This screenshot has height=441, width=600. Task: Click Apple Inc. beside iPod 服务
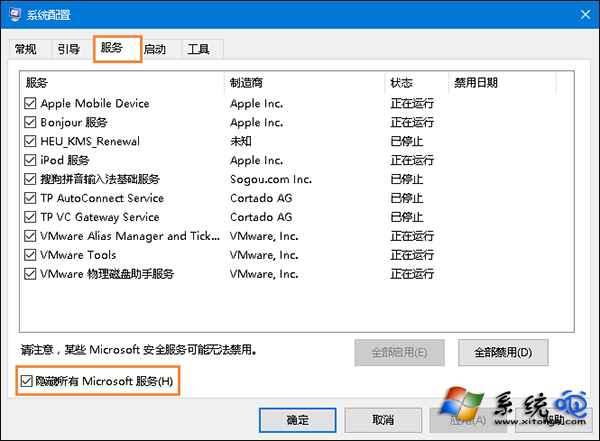(x=256, y=160)
